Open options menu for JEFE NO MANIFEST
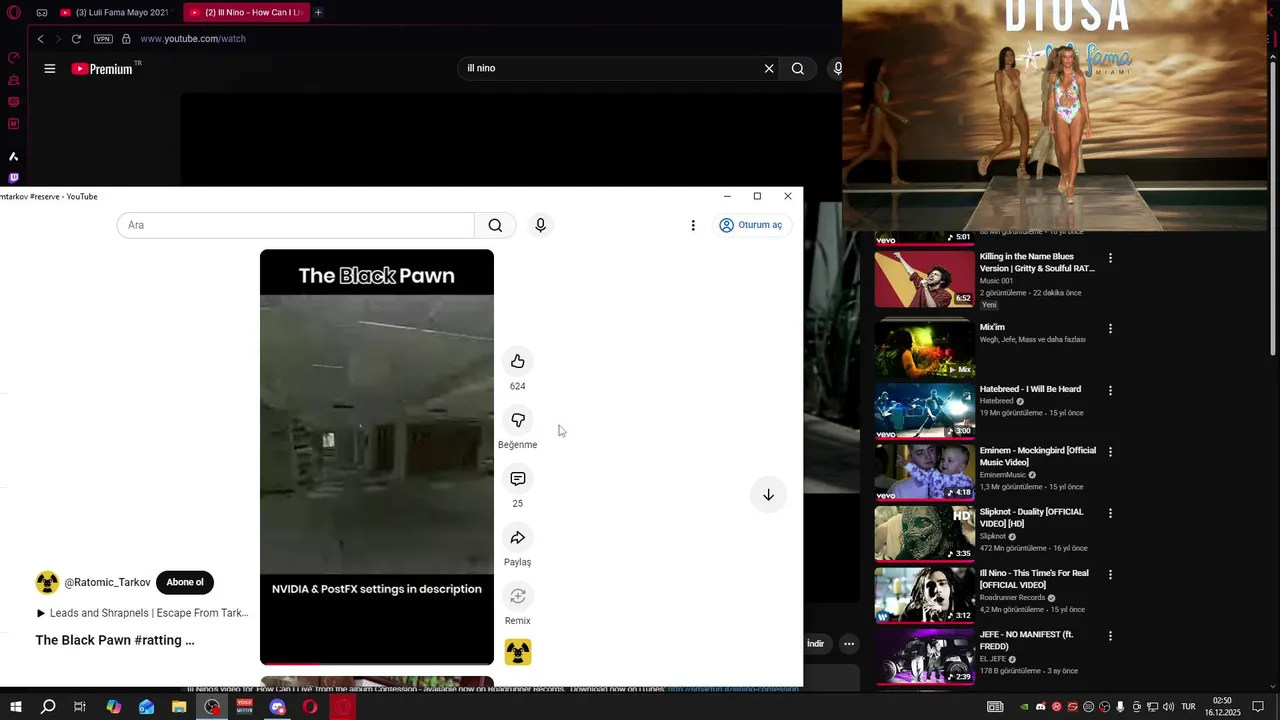 click(x=1110, y=636)
